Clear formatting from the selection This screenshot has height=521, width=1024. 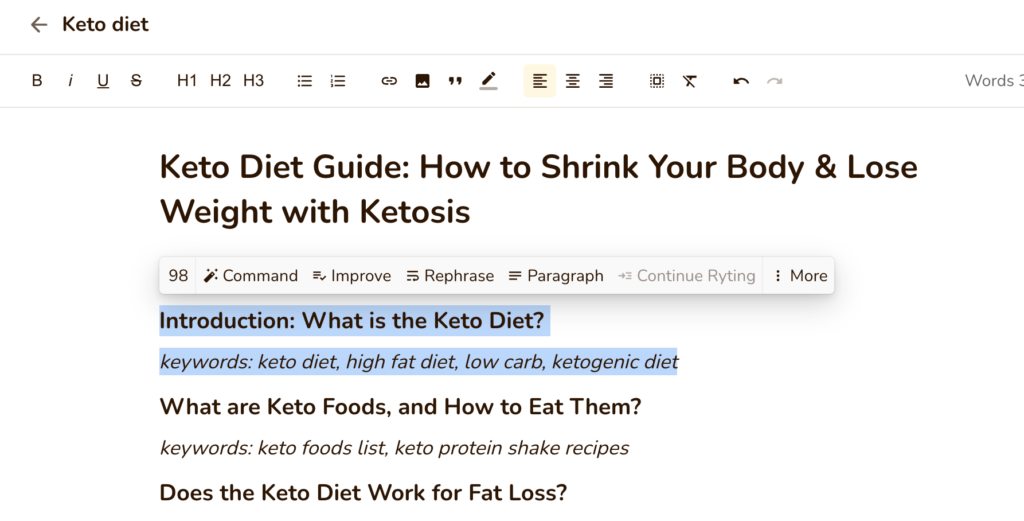[690, 81]
